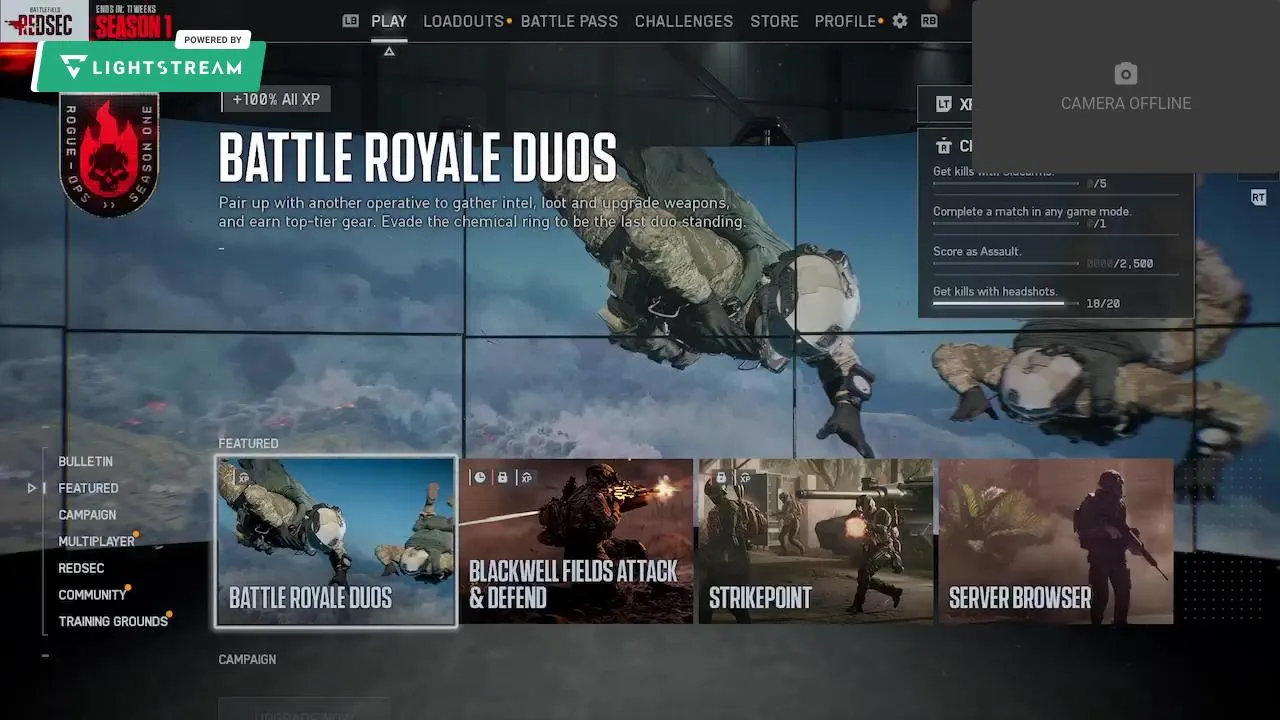Image resolution: width=1280 pixels, height=720 pixels.
Task: Click 'Score as Assault.' challenge text
Action: (x=977, y=251)
